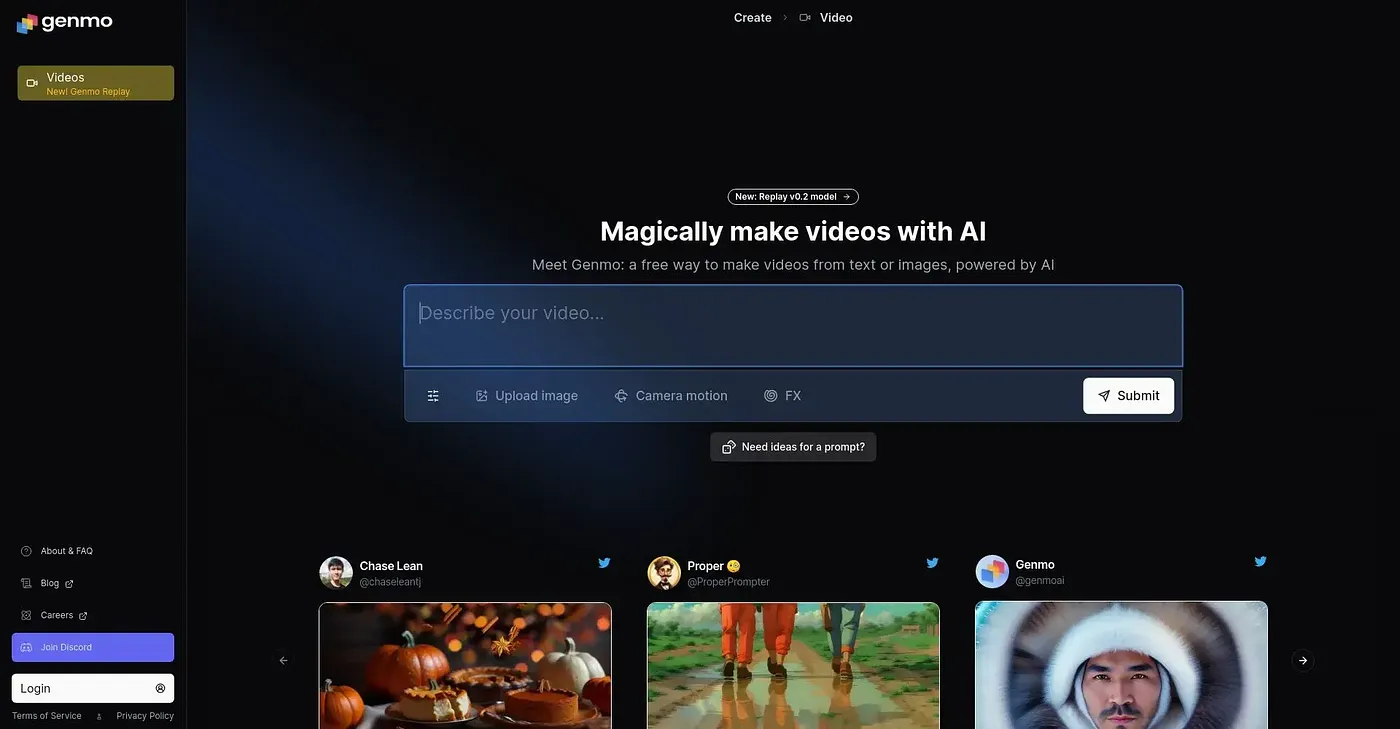This screenshot has width=1400, height=729.
Task: Click Chase Lean's profile avatar
Action: click(336, 573)
